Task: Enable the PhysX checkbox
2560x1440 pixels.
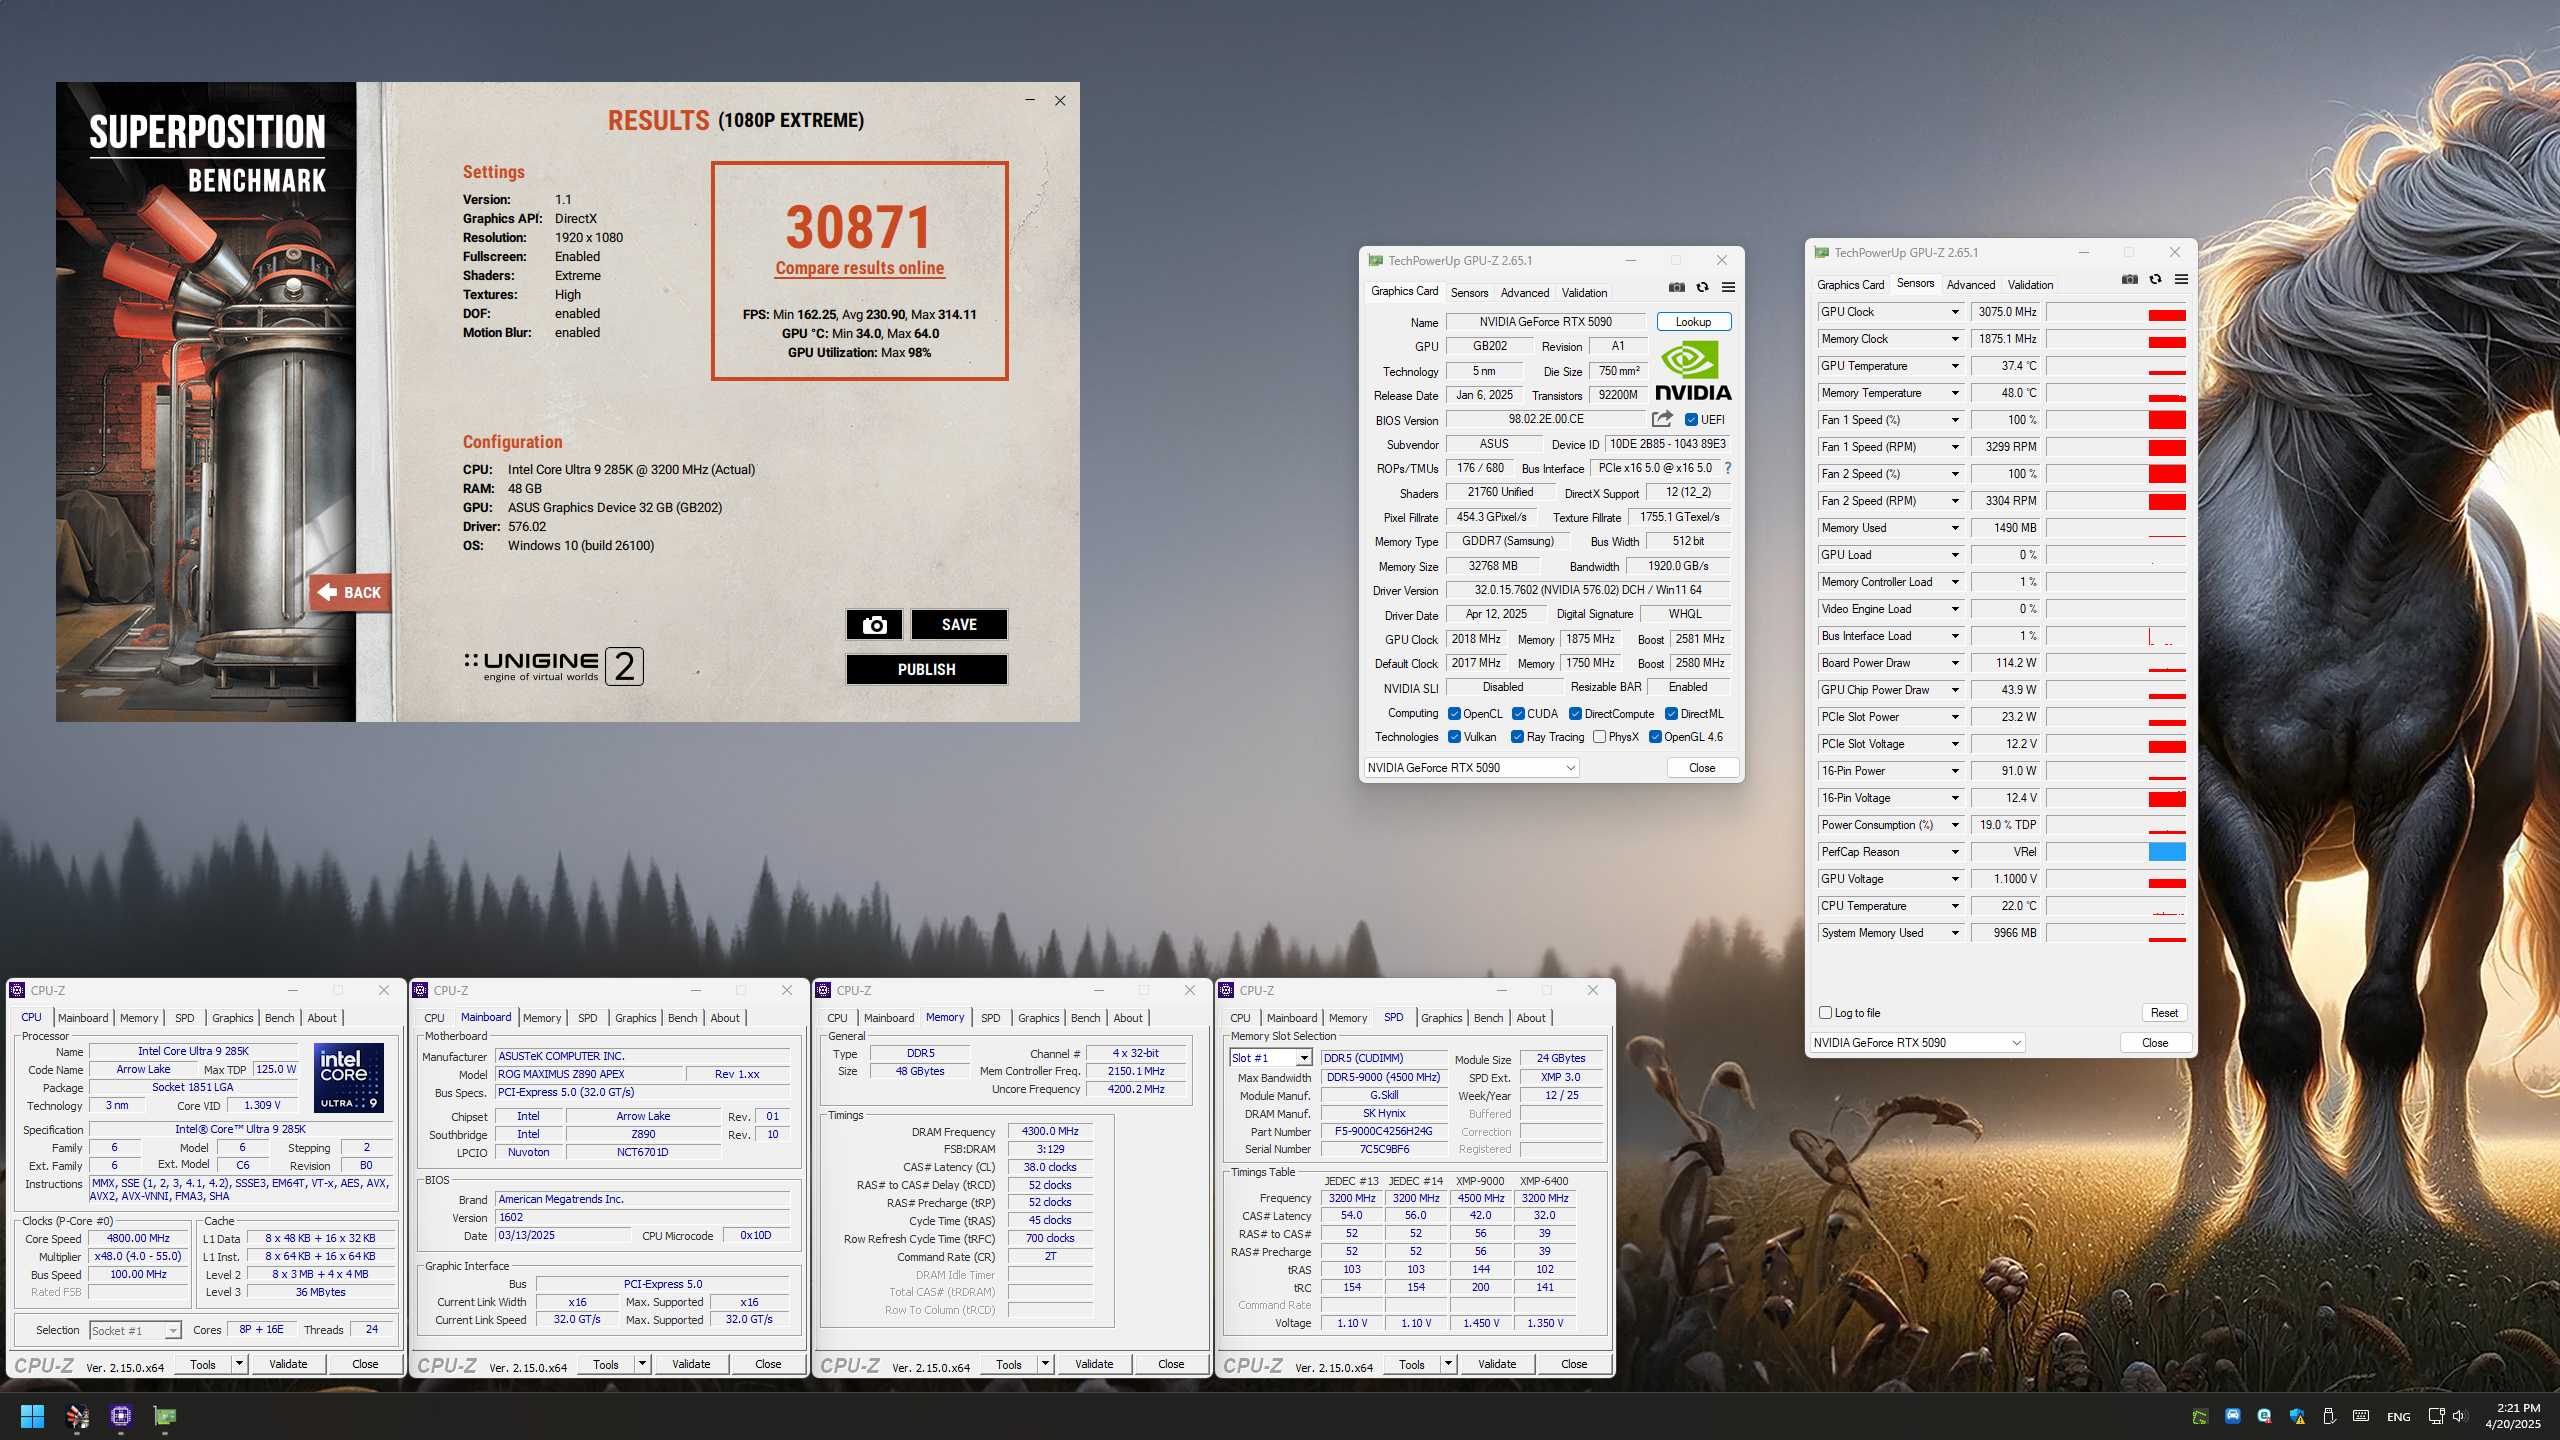Action: pos(1600,737)
